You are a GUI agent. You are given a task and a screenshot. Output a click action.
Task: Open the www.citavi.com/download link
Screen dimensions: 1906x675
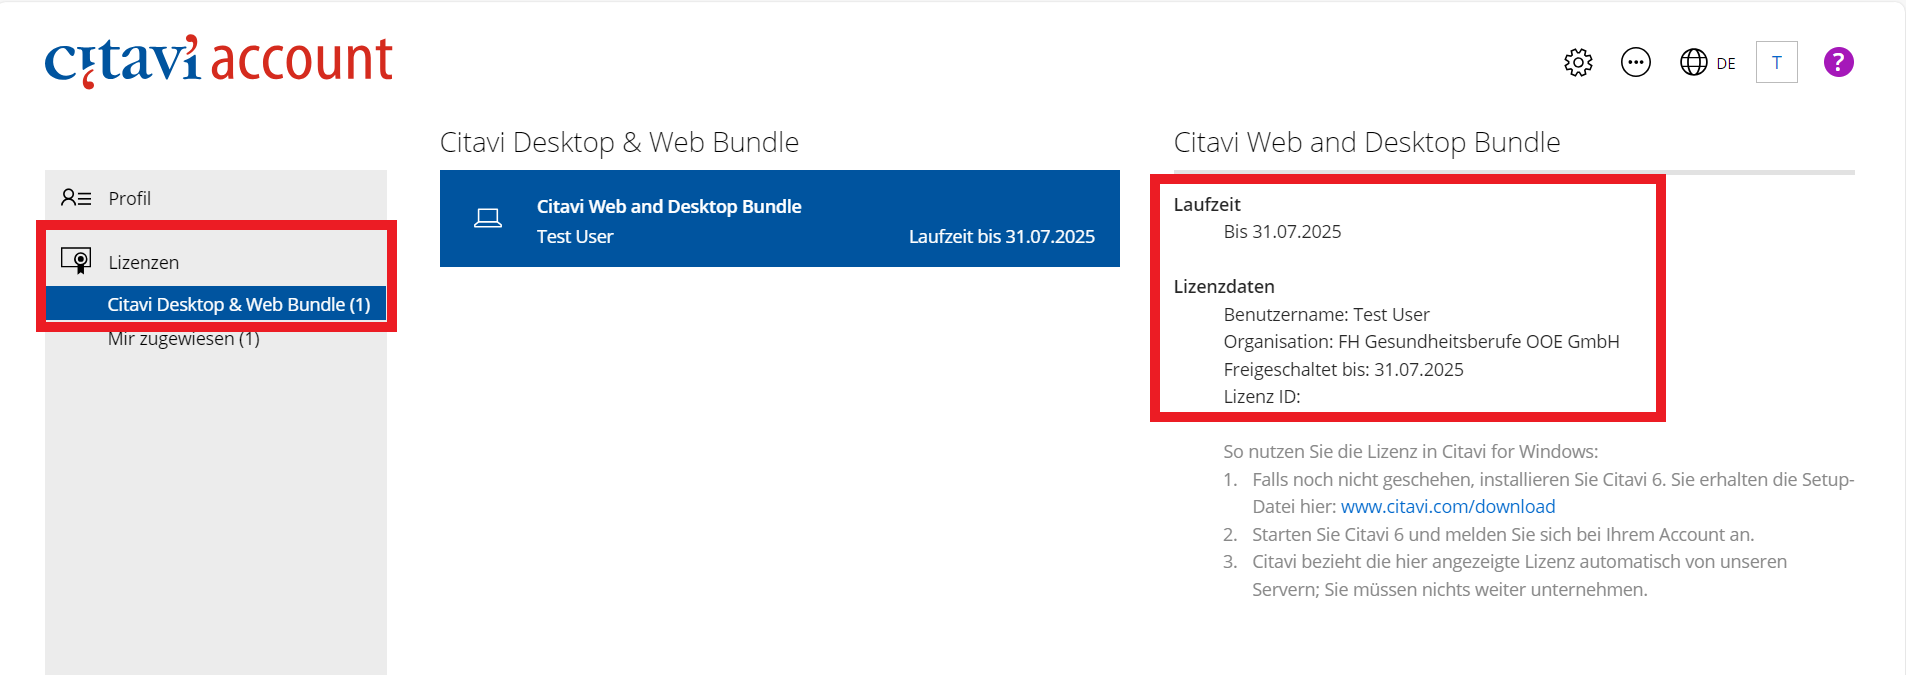coord(1448,507)
